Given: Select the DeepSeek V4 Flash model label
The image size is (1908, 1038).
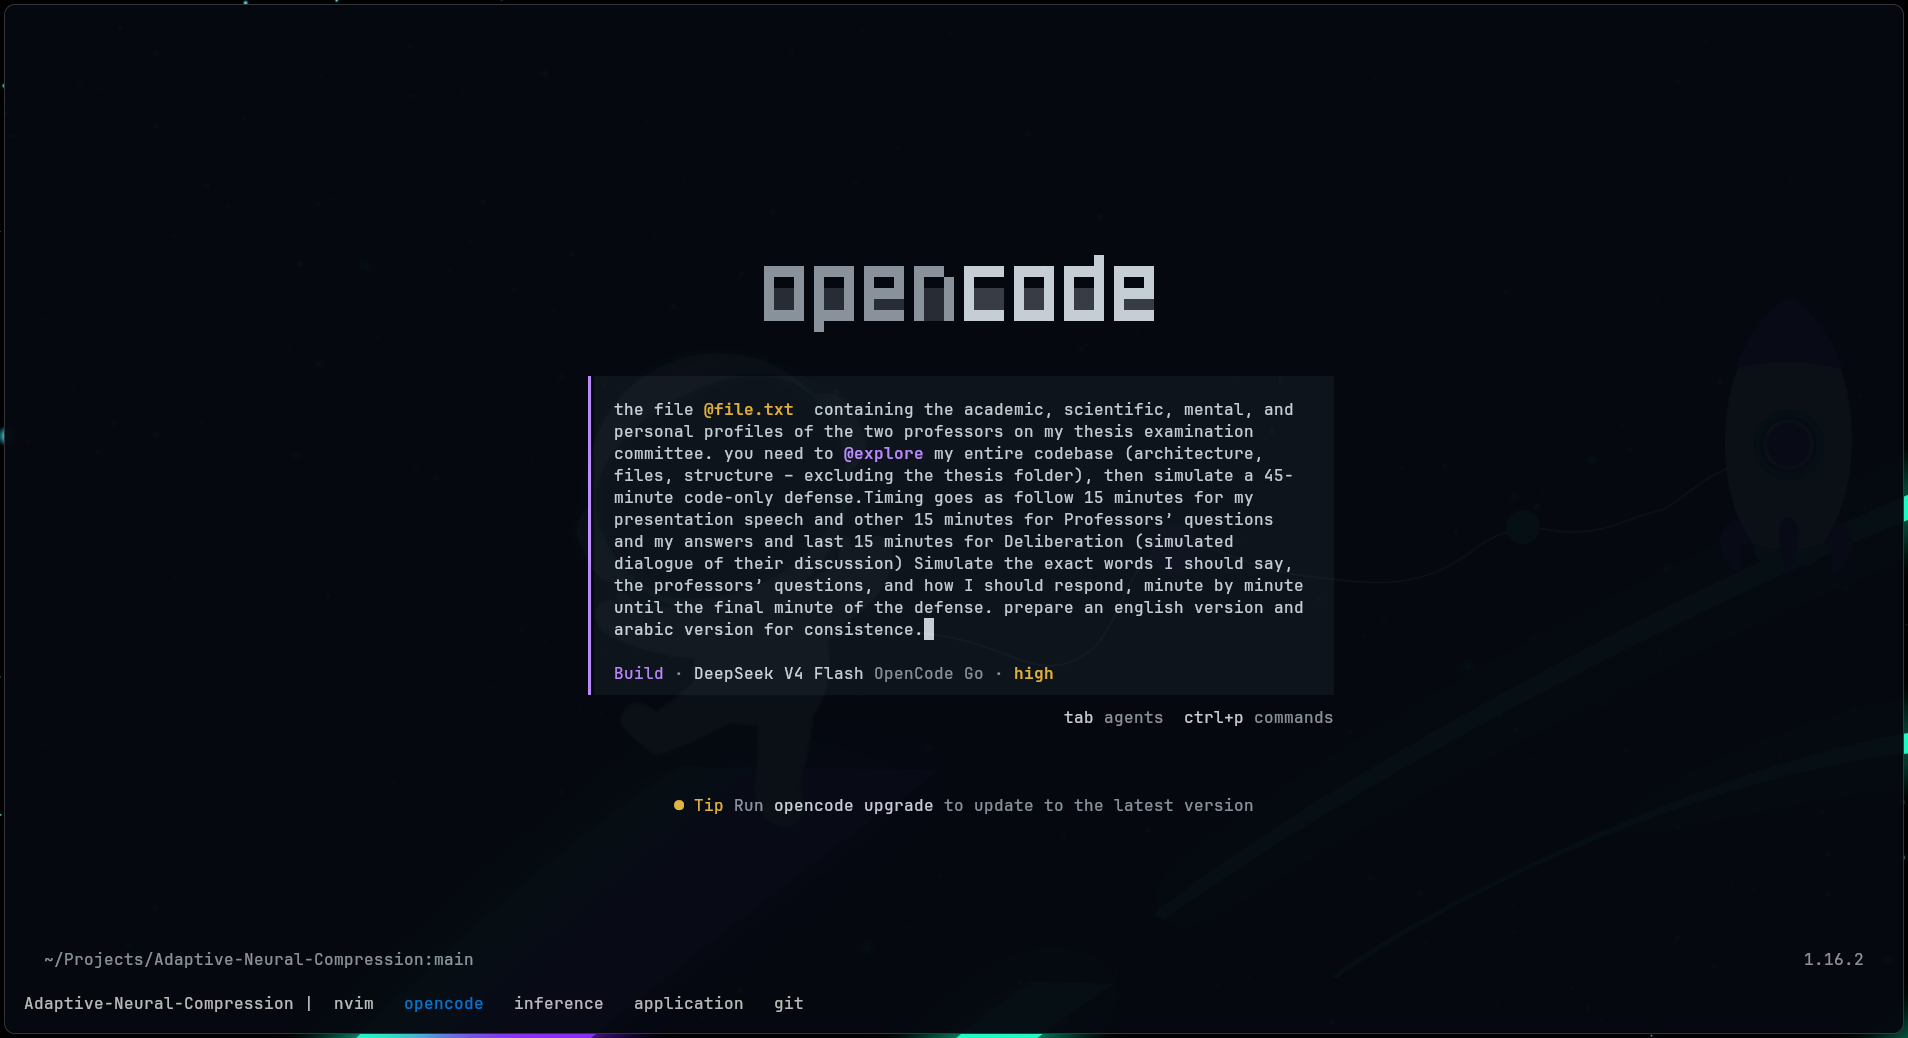Looking at the screenshot, I should [x=779, y=673].
